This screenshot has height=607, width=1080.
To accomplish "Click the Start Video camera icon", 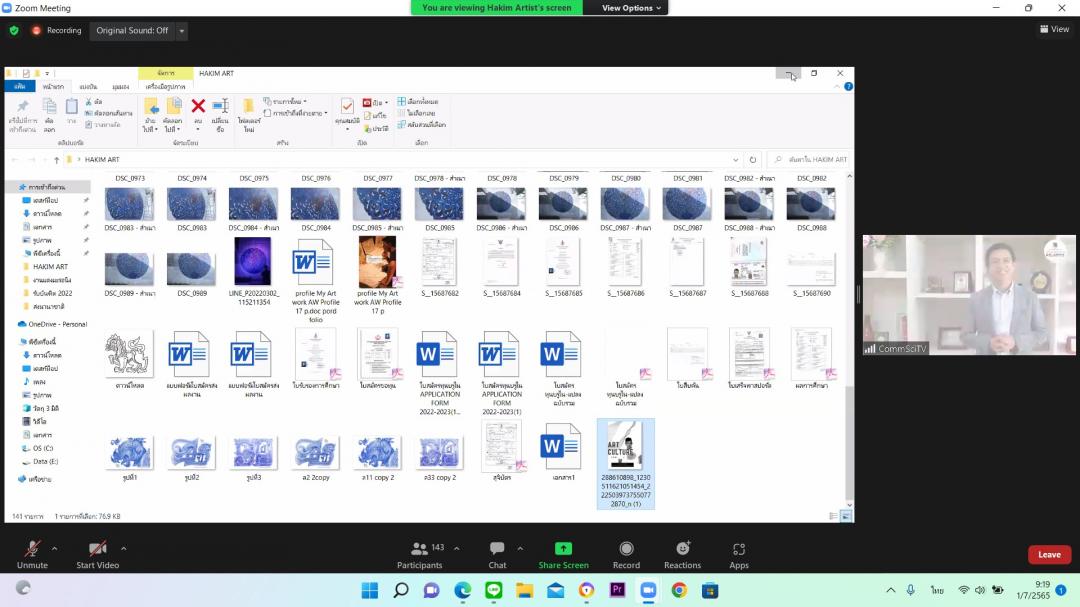I will pos(97,549).
